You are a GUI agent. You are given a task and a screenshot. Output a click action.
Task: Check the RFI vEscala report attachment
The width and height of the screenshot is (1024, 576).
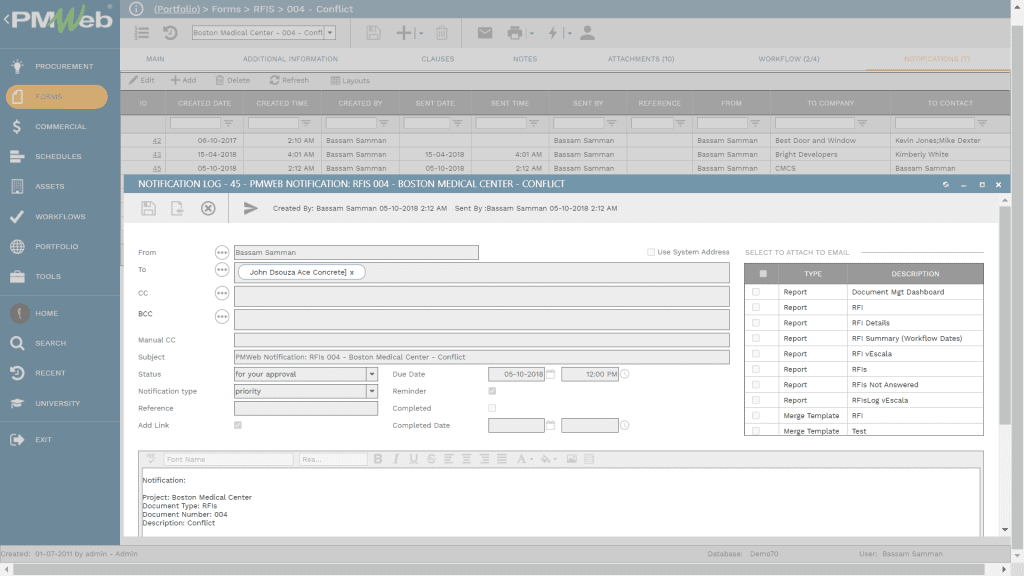(756, 354)
